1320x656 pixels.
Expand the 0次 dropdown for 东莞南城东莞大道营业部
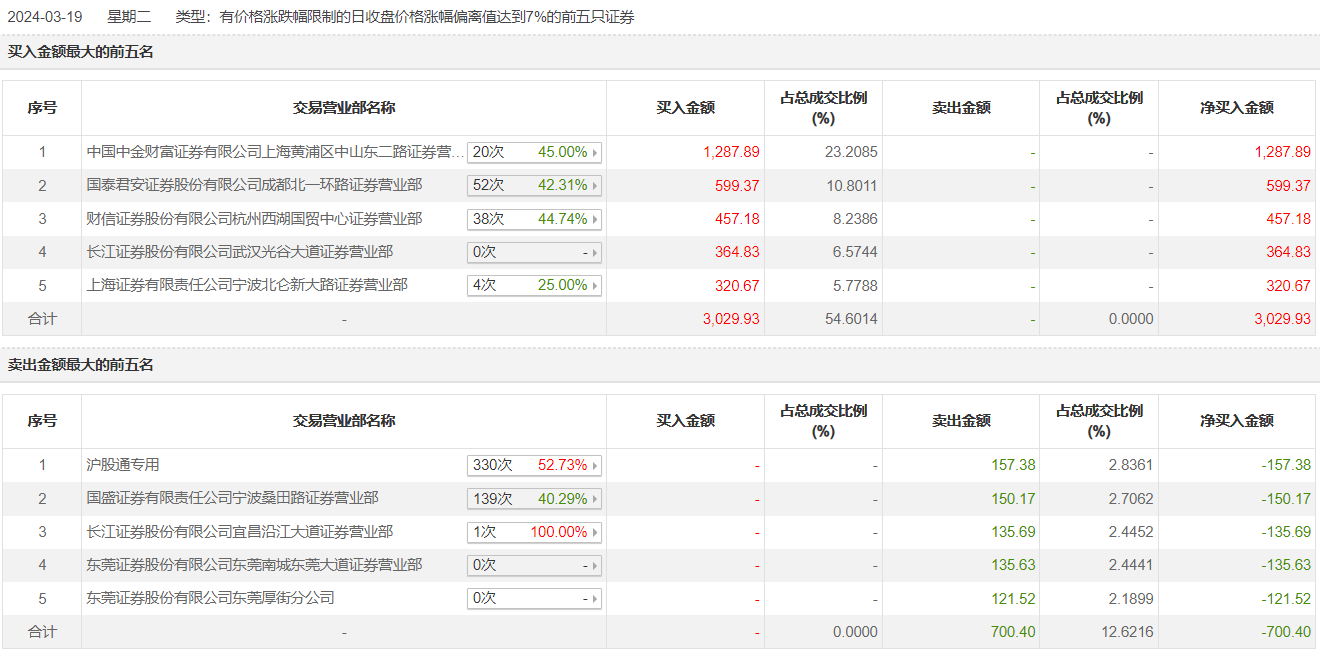(x=534, y=565)
